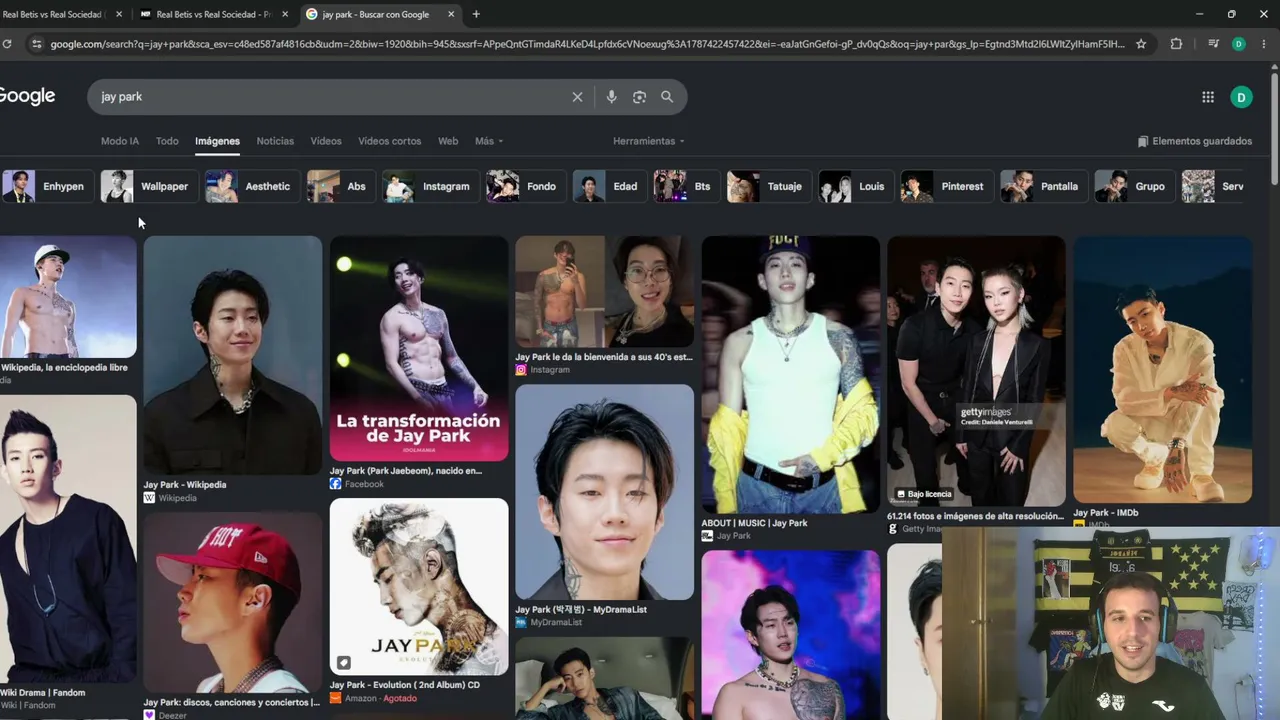Image resolution: width=1280 pixels, height=720 pixels.
Task: Click the Instagram source icon under the selfie image
Action: (520, 370)
